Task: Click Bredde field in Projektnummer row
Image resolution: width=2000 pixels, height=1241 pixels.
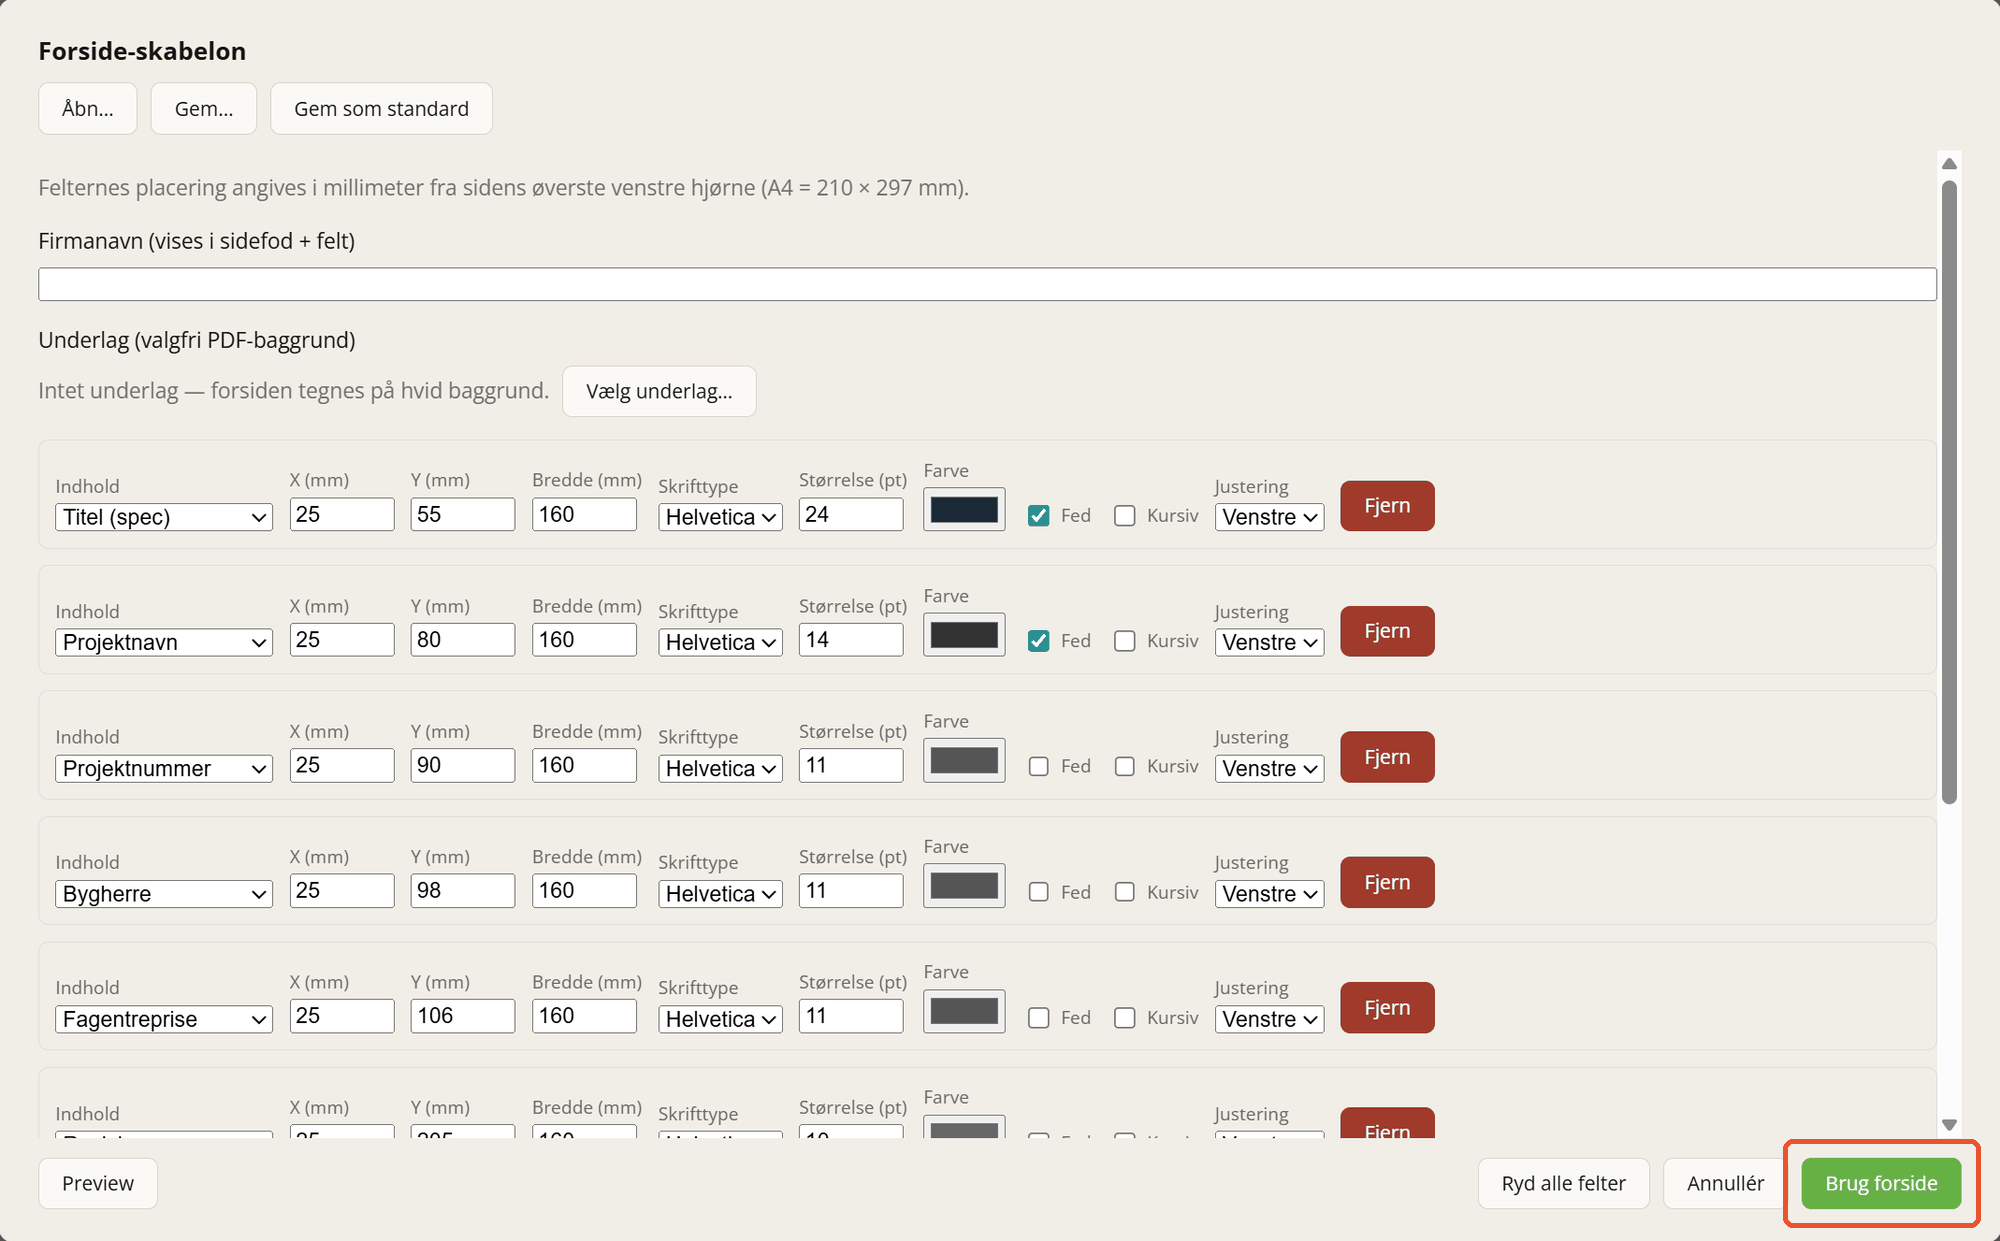Action: click(x=584, y=765)
